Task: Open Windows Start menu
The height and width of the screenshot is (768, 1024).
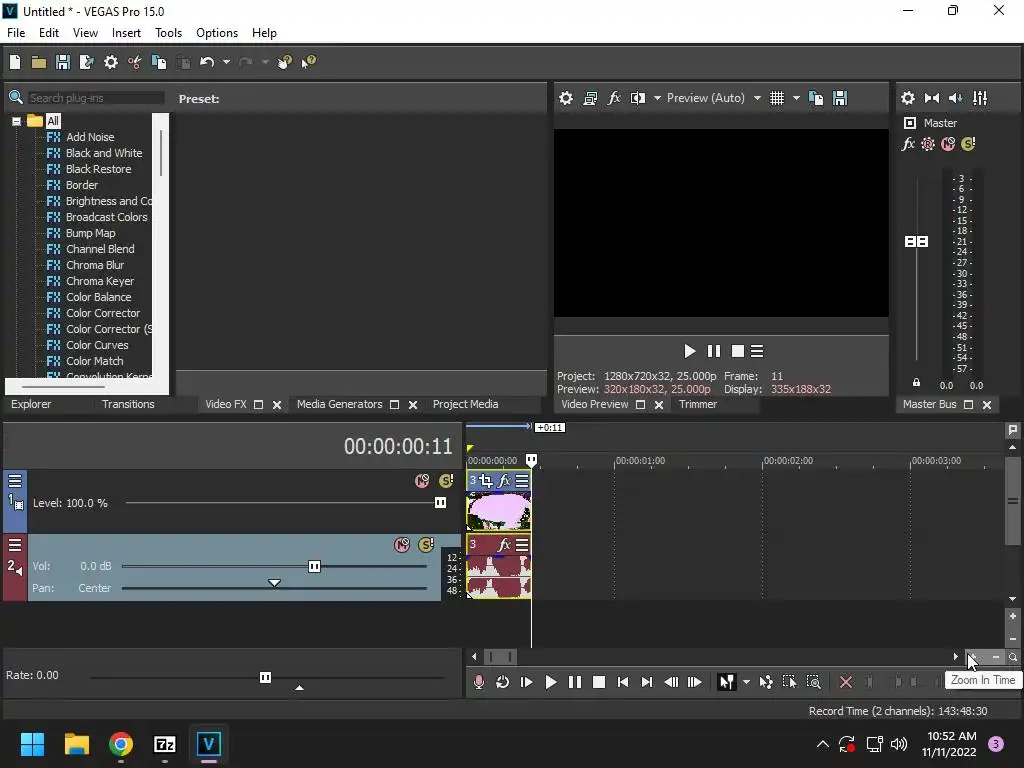Action: coord(32,744)
